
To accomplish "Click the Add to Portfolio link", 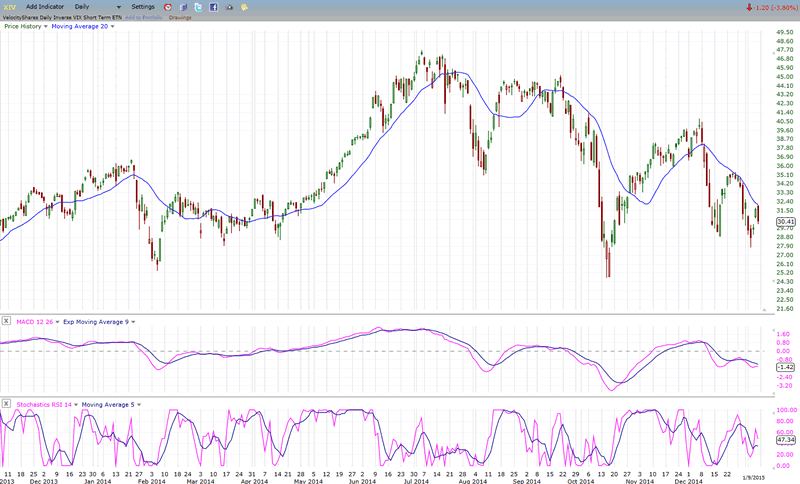I will click(145, 16).
